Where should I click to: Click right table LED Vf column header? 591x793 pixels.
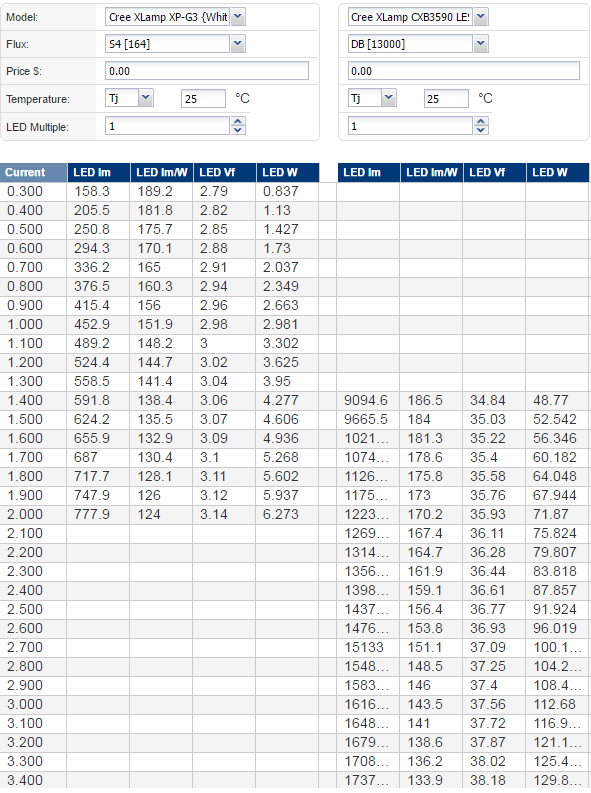[495, 172]
